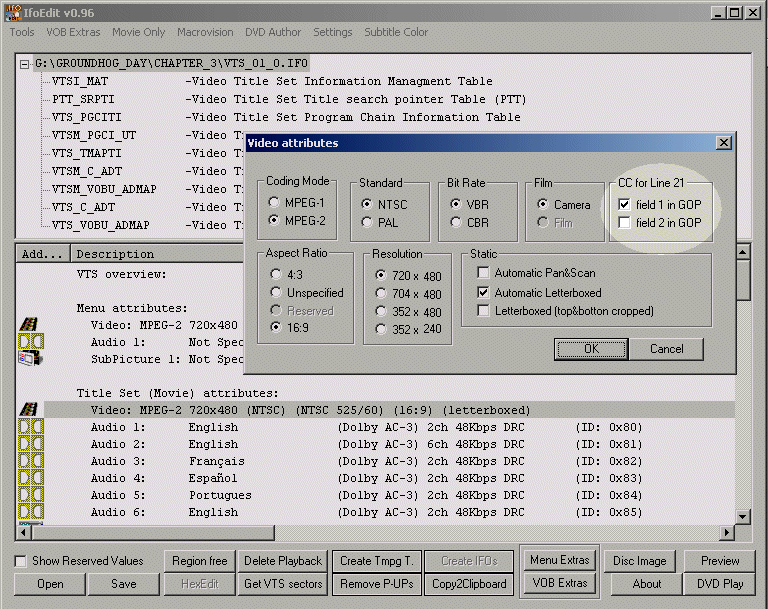The height and width of the screenshot is (609, 768).
Task: Select the Camera option in Film group
Action: coord(564,204)
